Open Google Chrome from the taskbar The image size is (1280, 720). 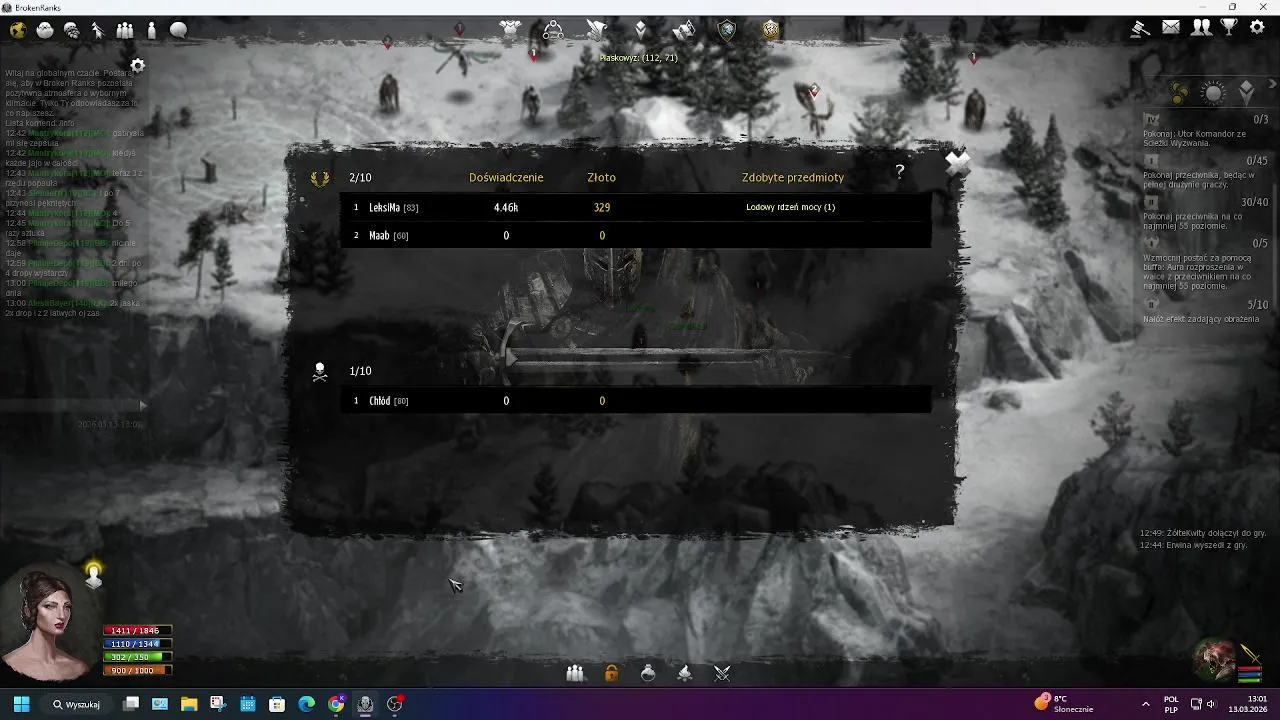[x=336, y=704]
